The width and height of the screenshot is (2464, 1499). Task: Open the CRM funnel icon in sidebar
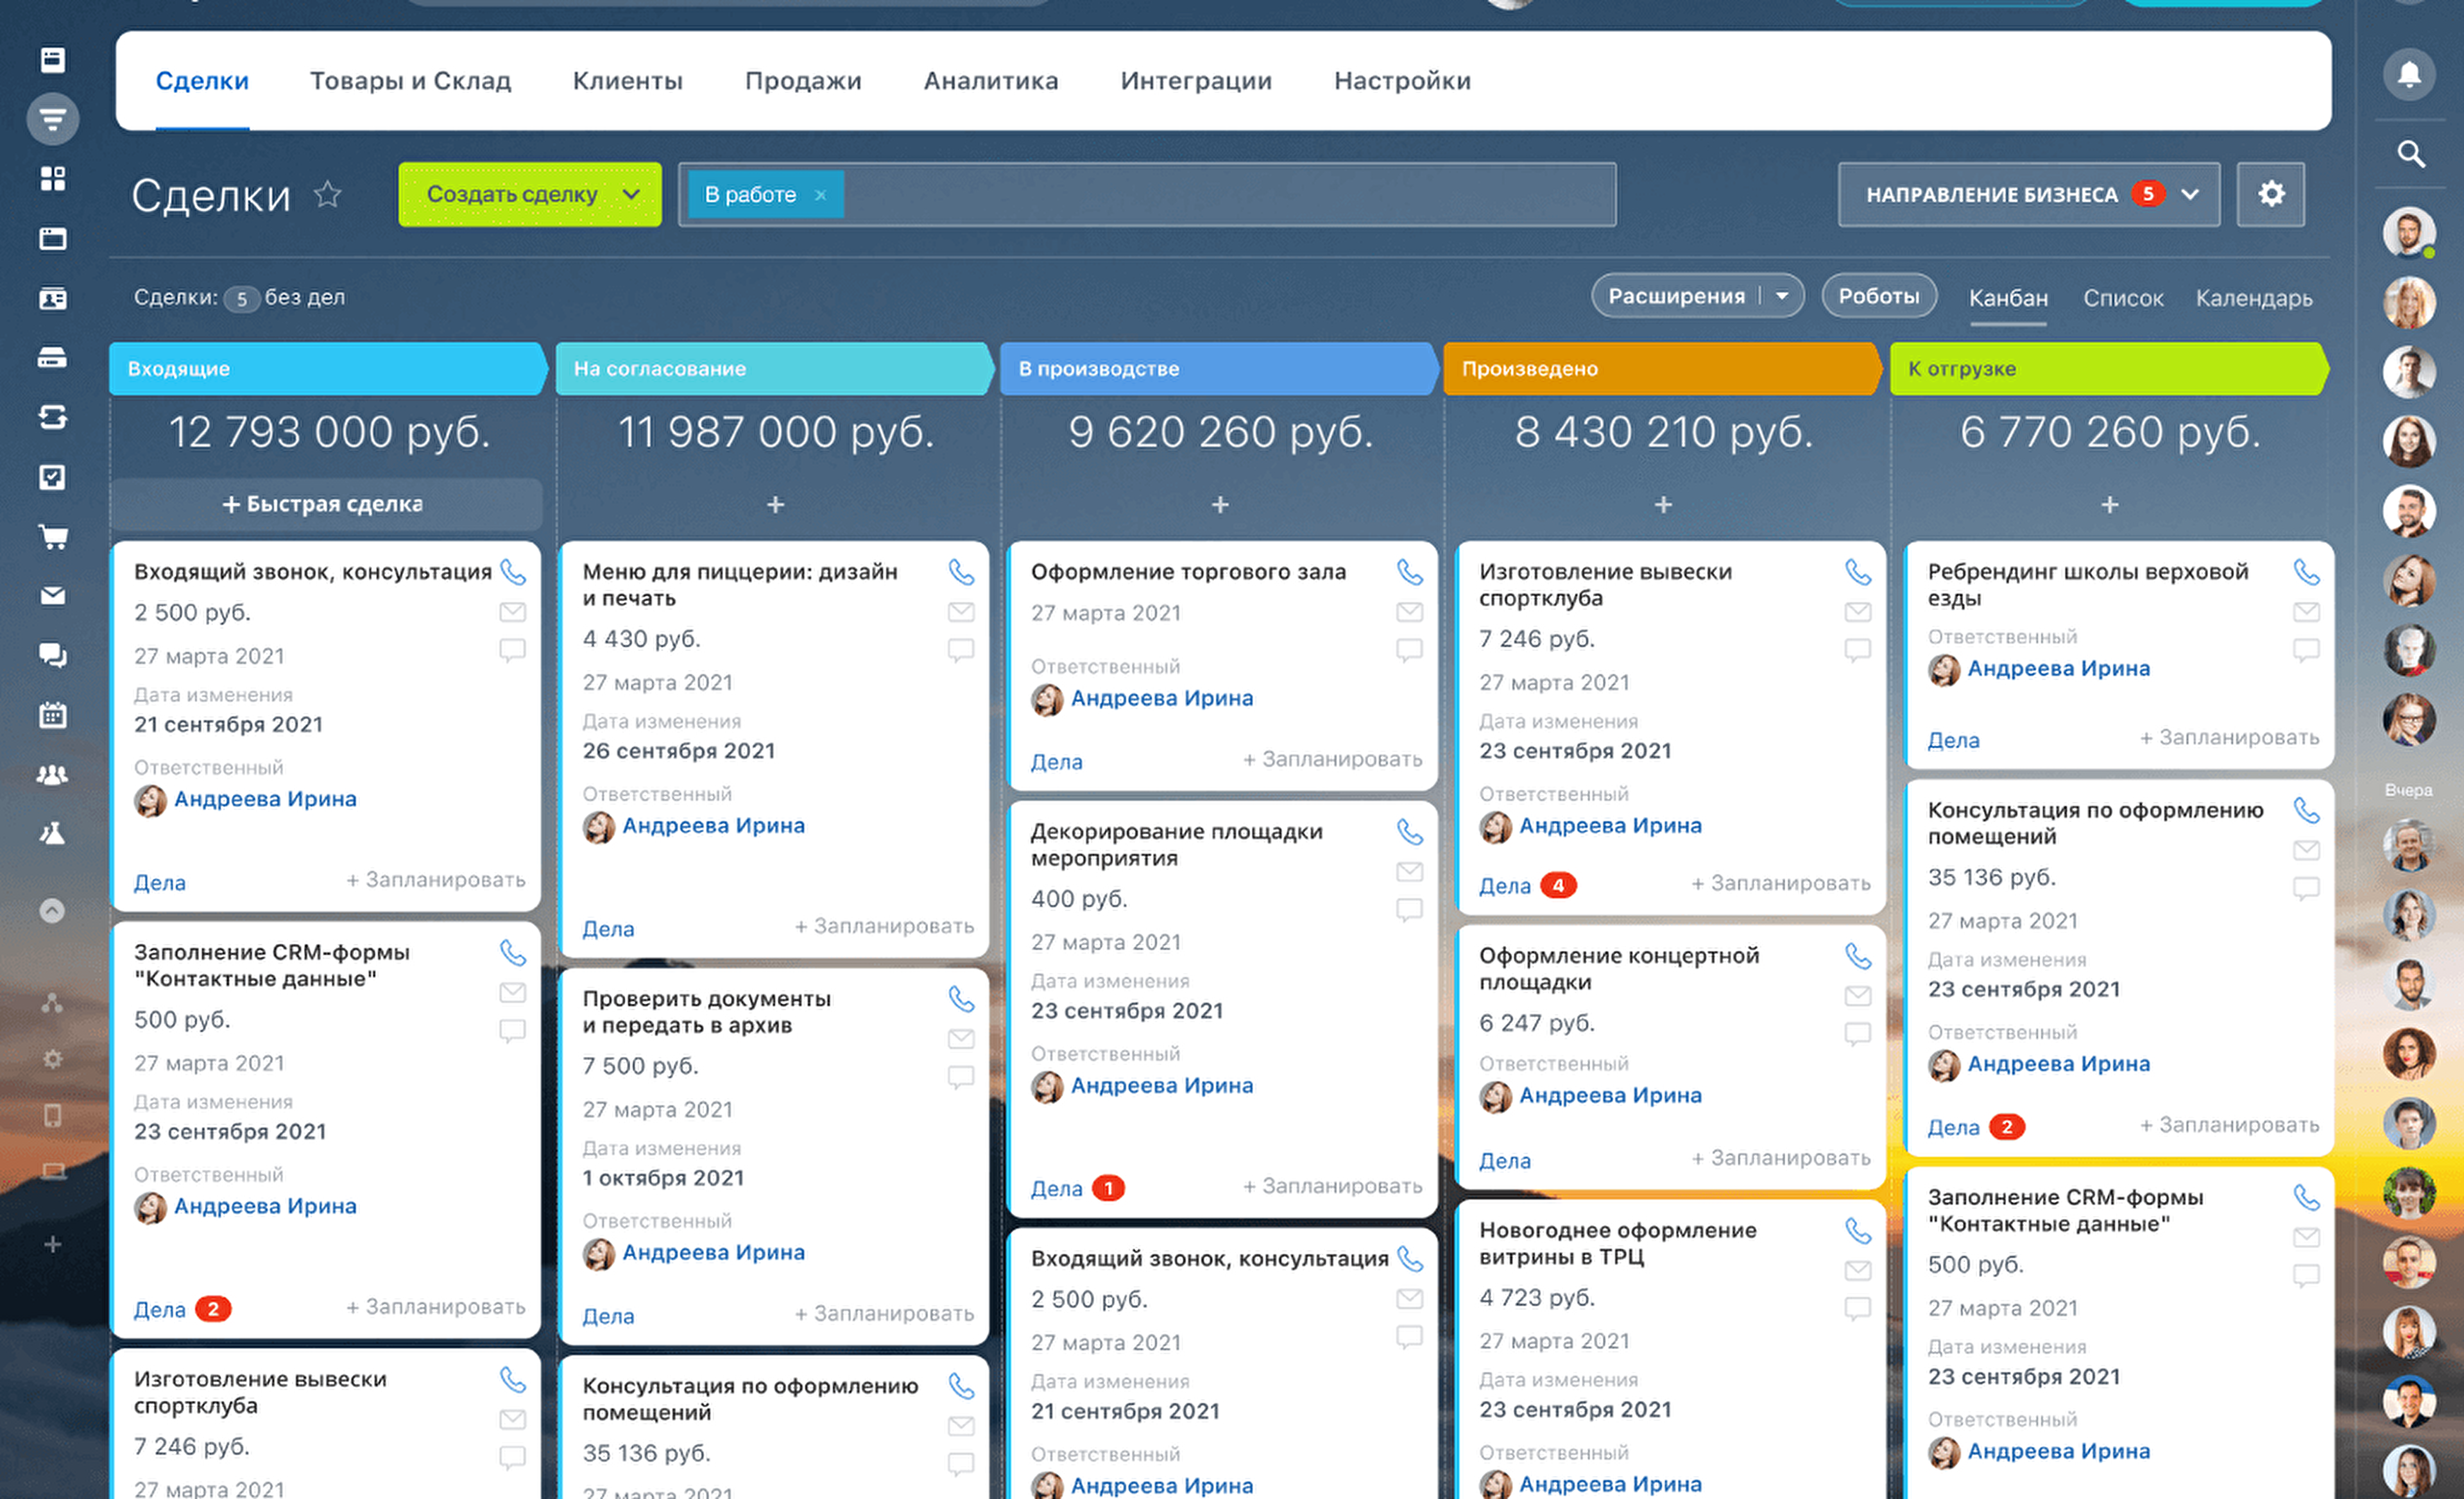(53, 119)
